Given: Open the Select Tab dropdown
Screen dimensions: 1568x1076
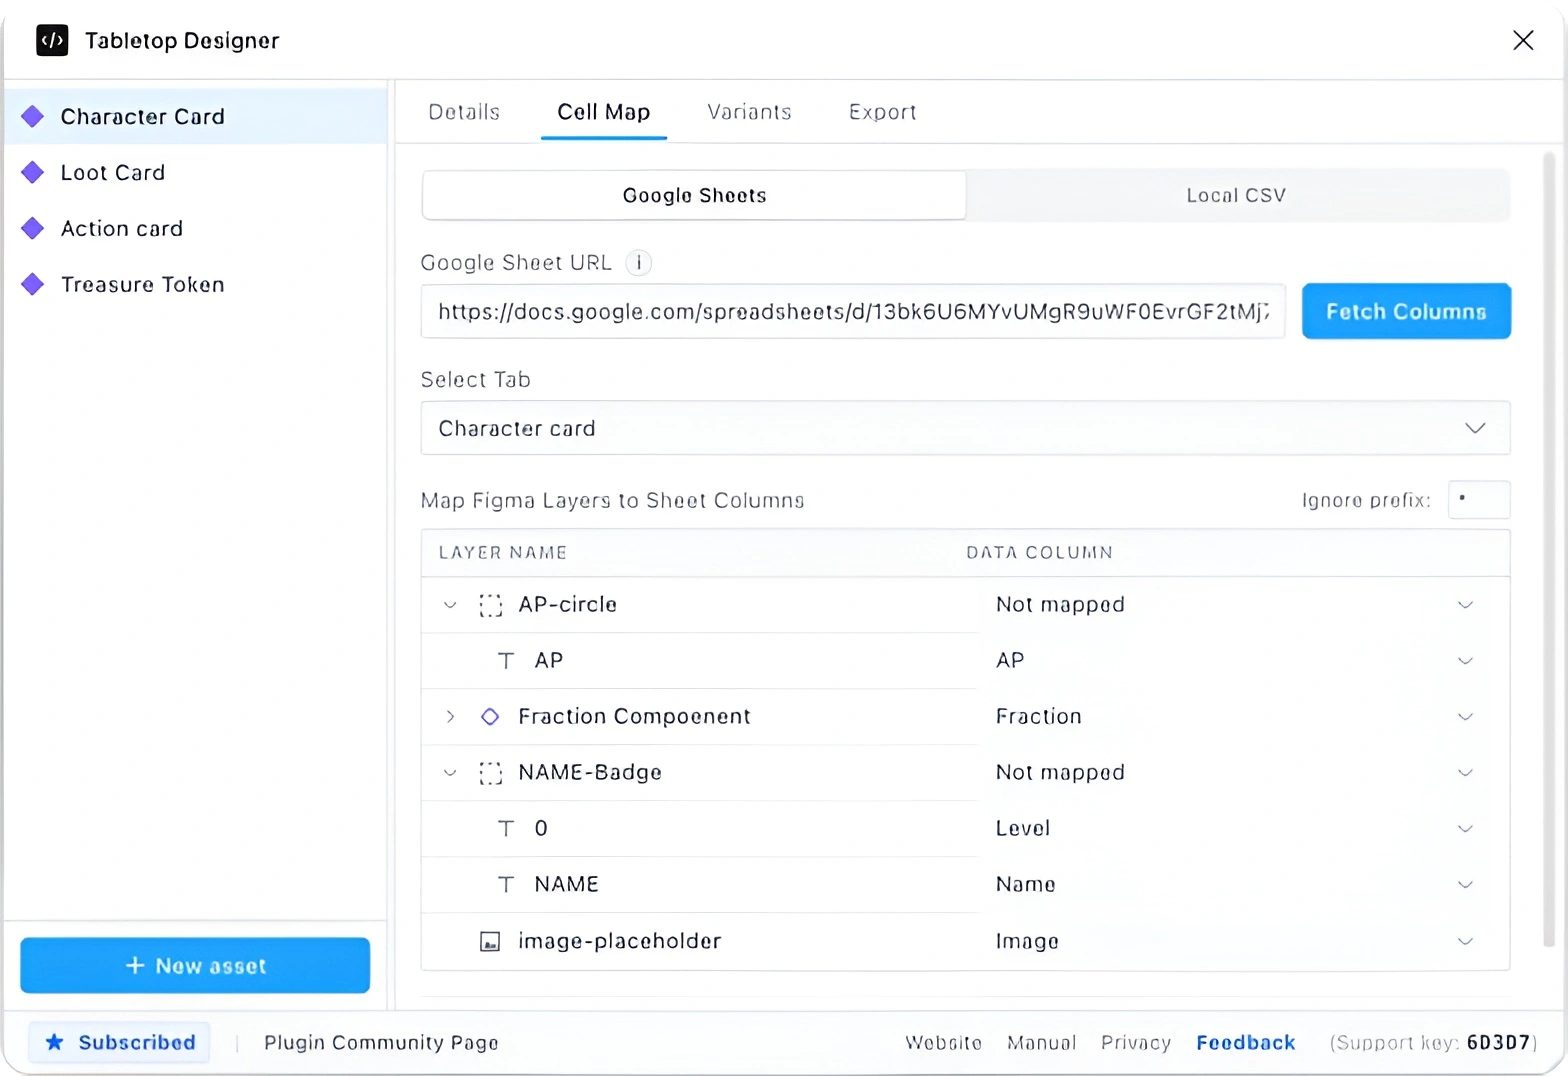Looking at the screenshot, I should (x=964, y=429).
